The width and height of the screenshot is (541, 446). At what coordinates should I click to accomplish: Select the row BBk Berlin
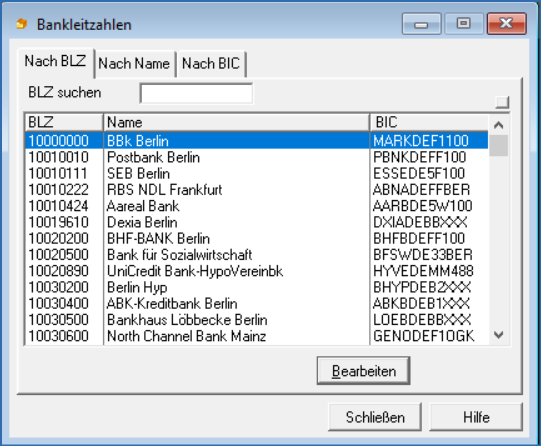[x=257, y=141]
